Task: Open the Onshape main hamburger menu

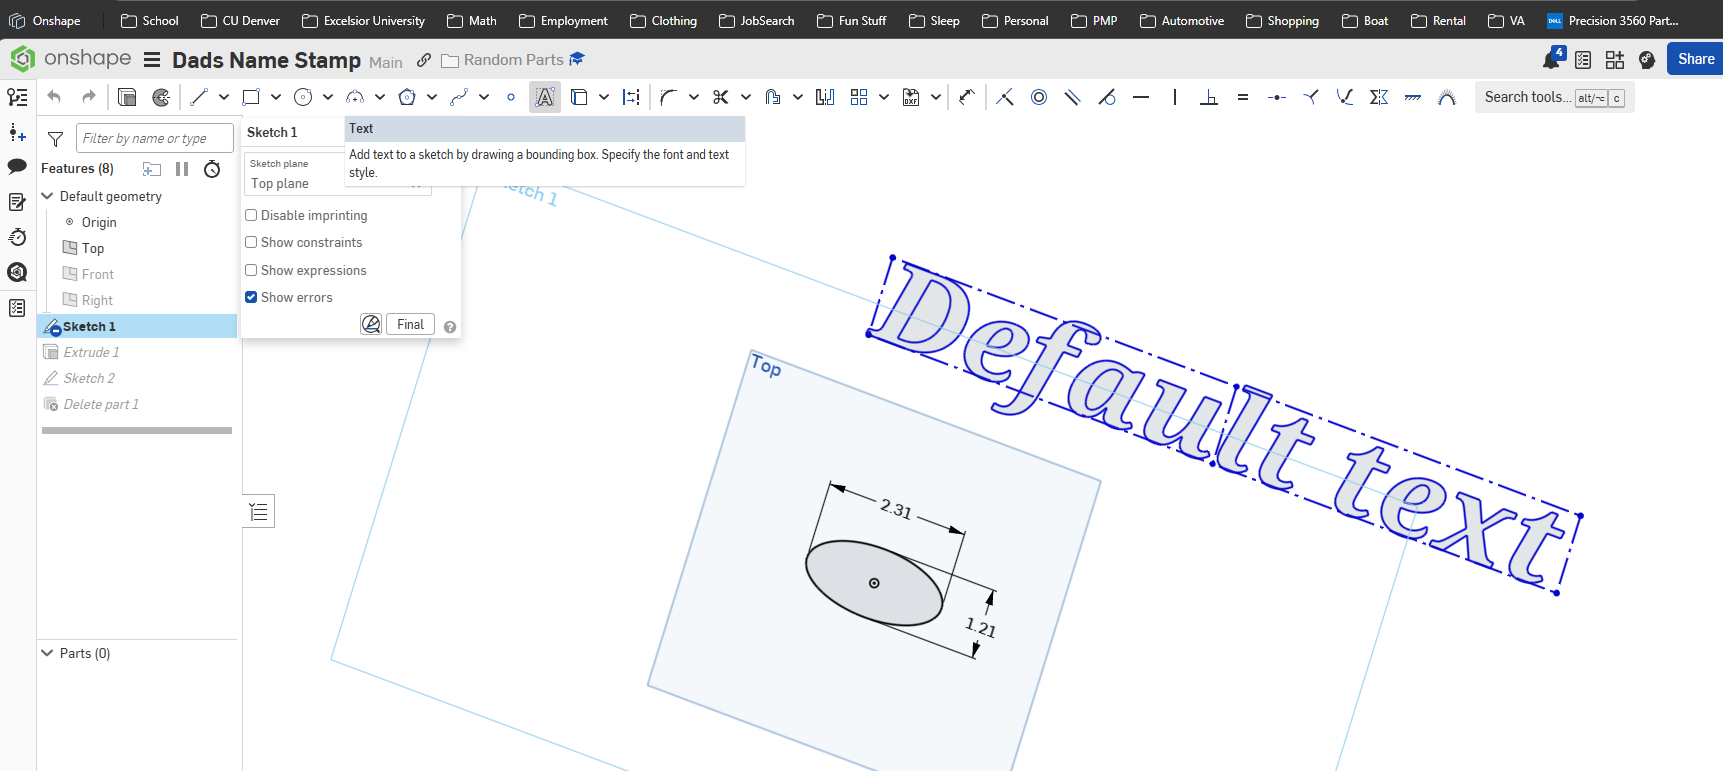Action: [152, 60]
